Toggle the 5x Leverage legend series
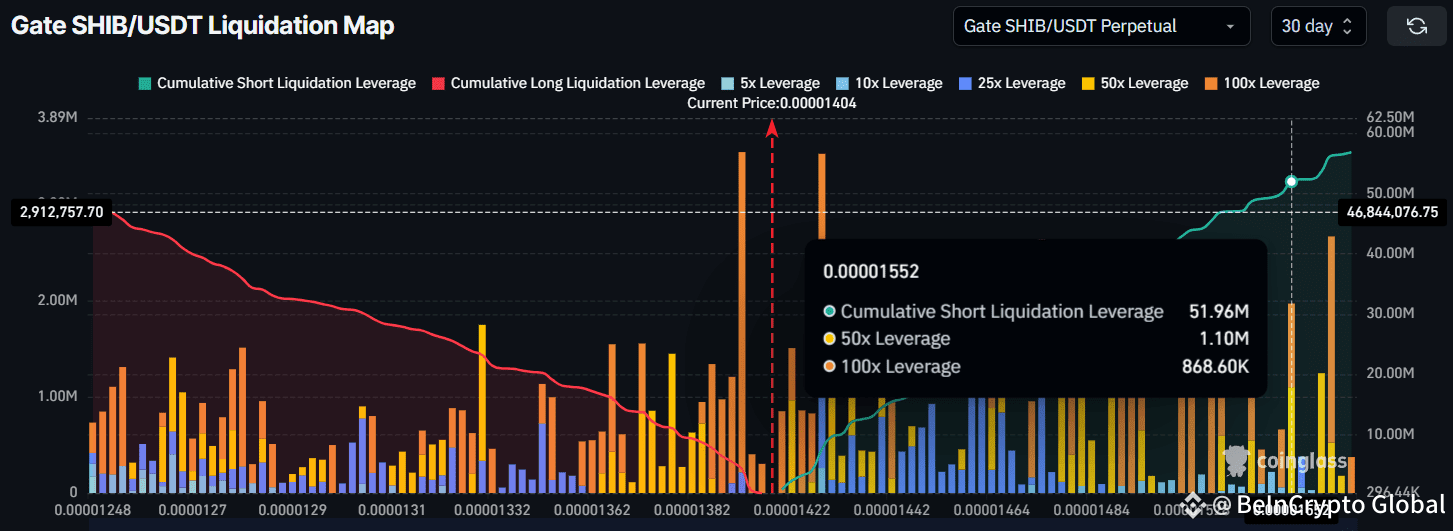 [x=769, y=83]
